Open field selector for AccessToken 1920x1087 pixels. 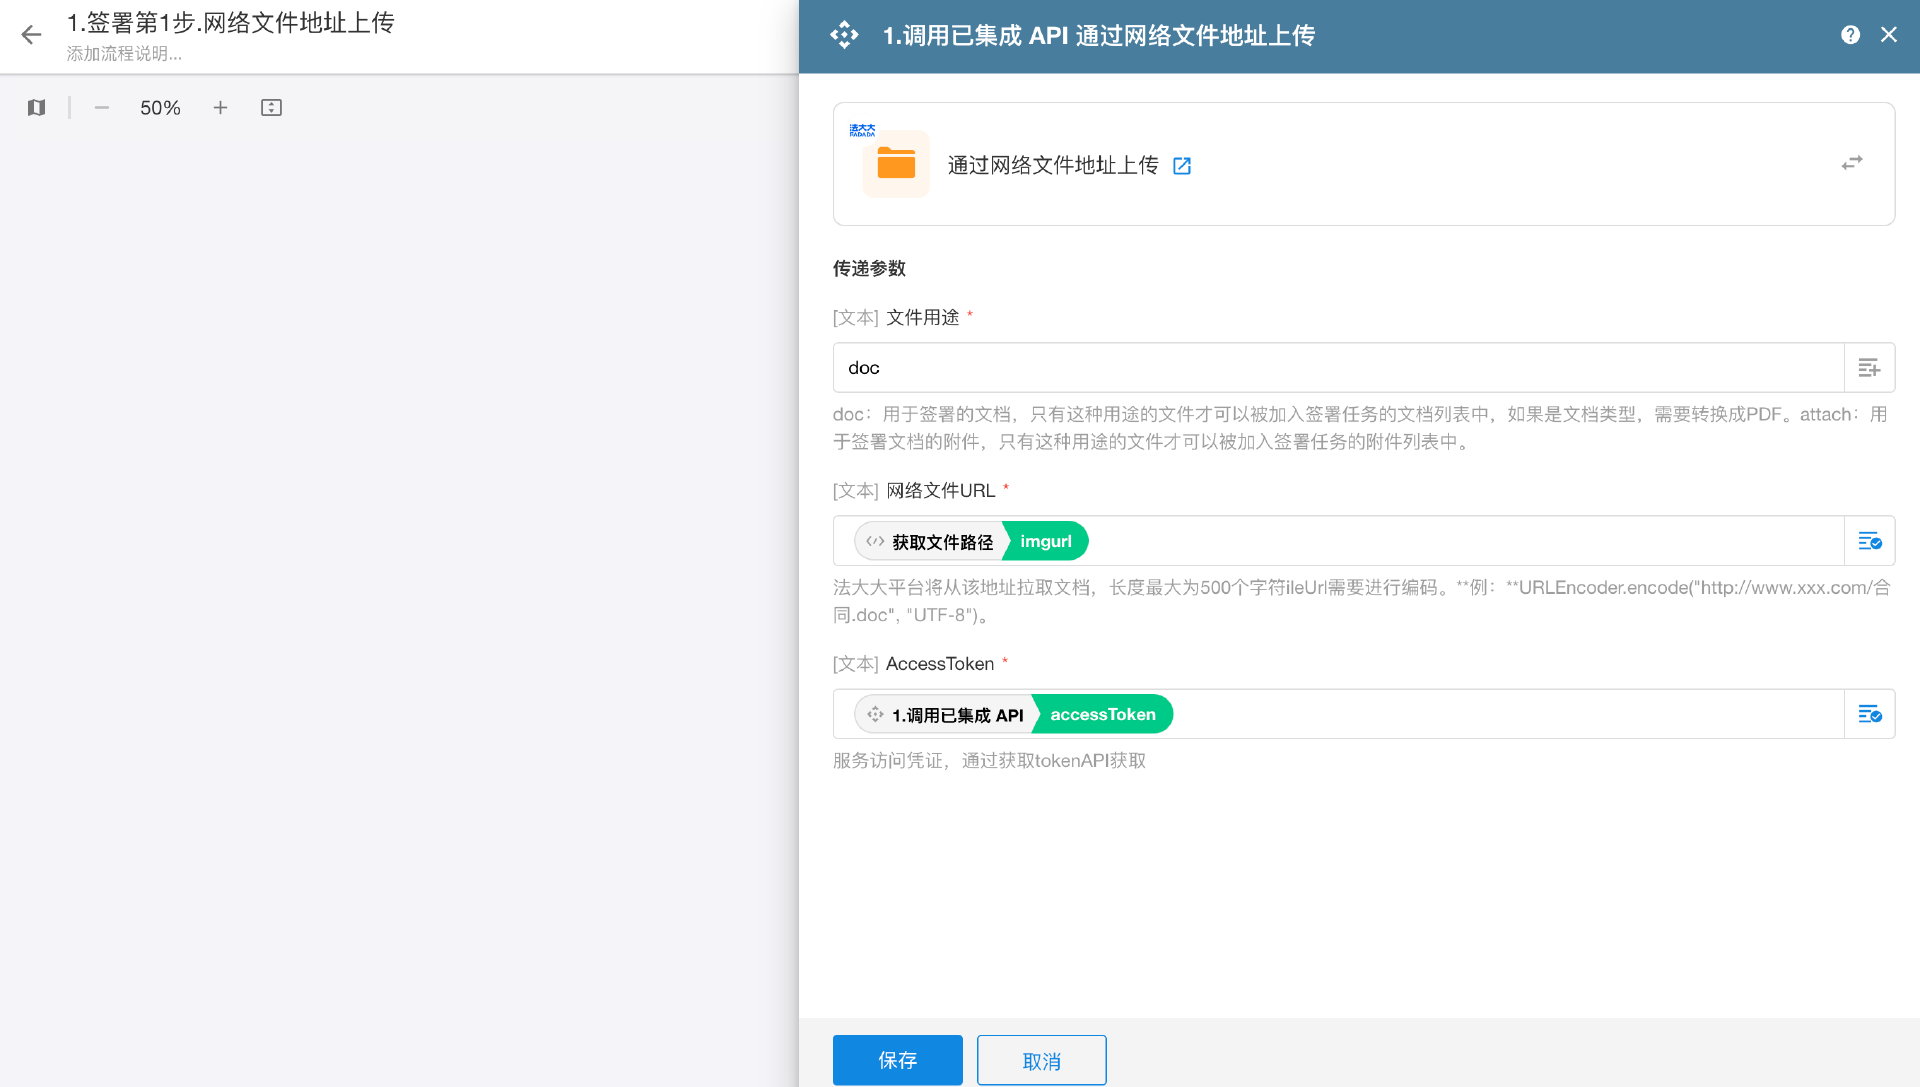[x=1869, y=714]
